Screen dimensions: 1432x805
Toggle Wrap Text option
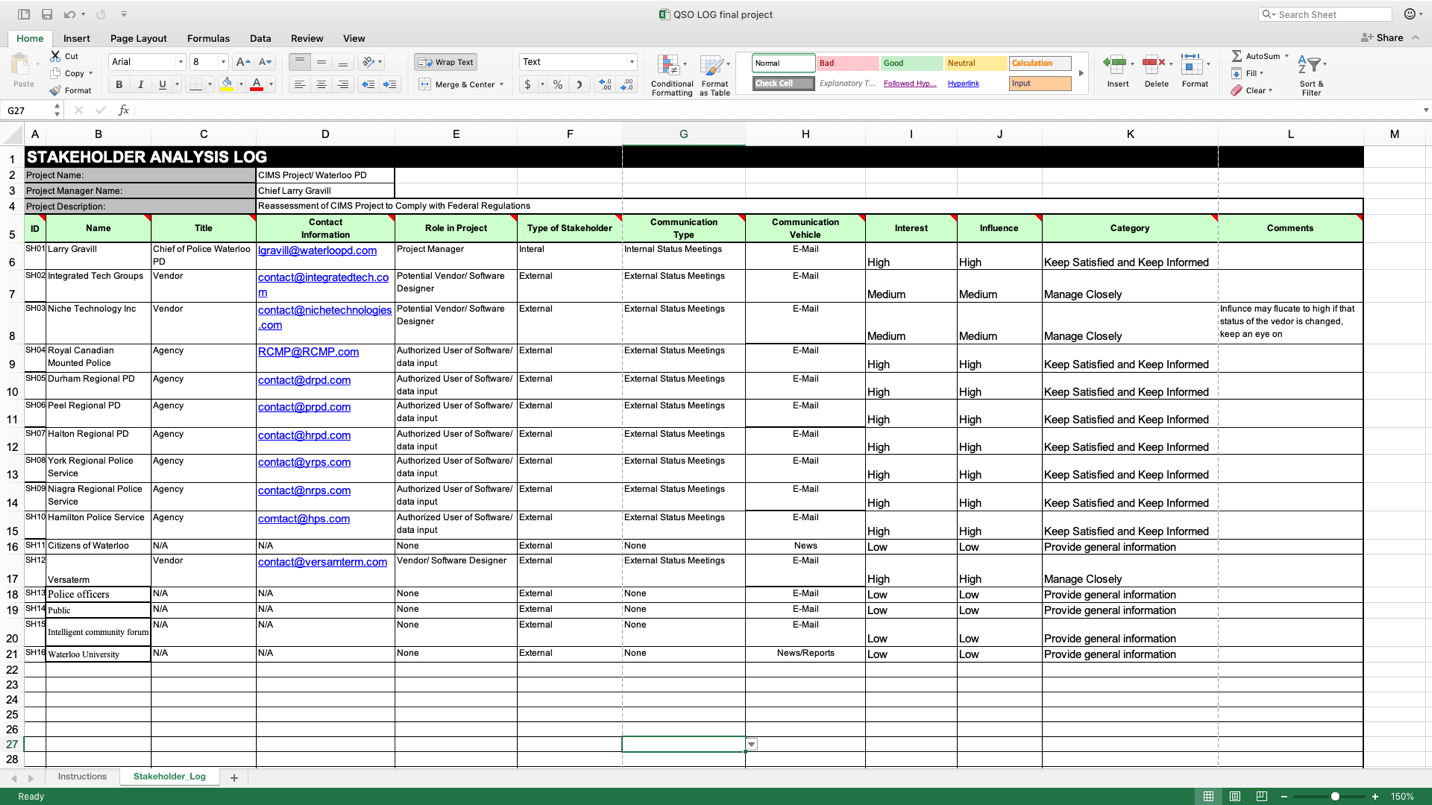click(446, 62)
